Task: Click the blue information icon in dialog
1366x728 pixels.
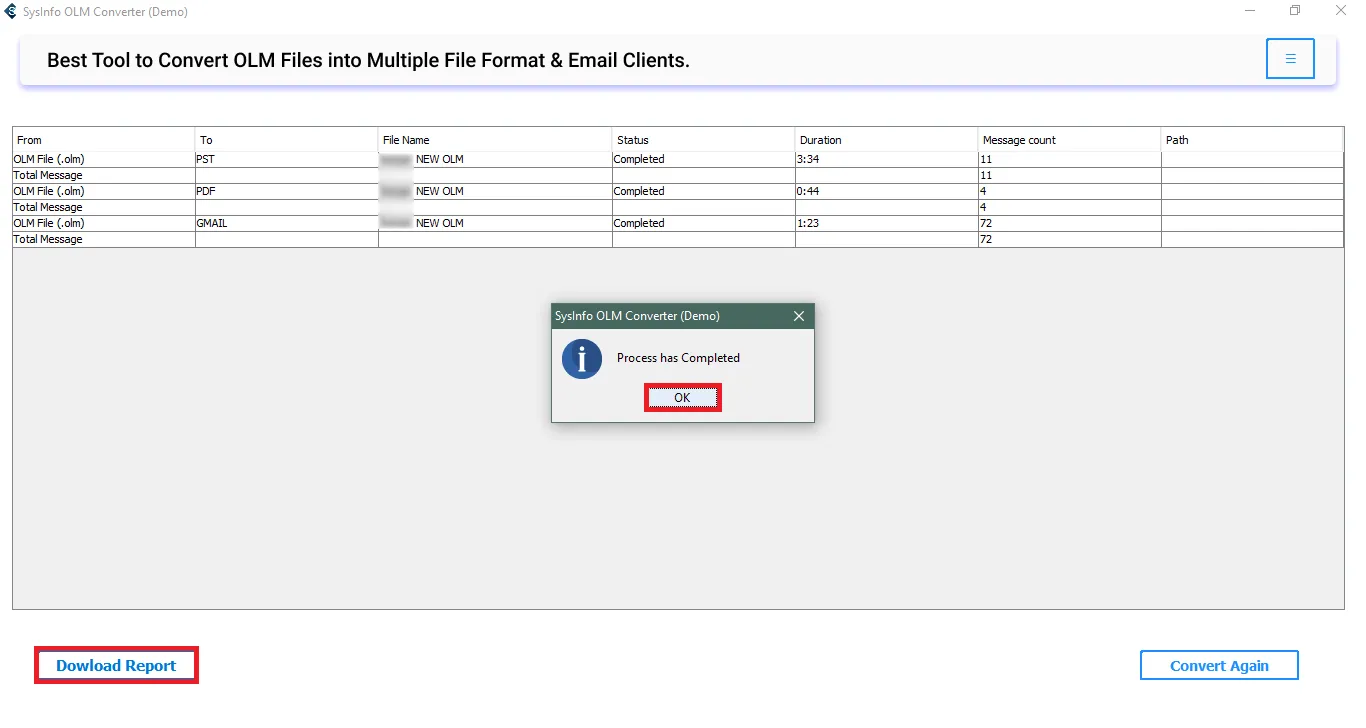Action: [x=581, y=358]
